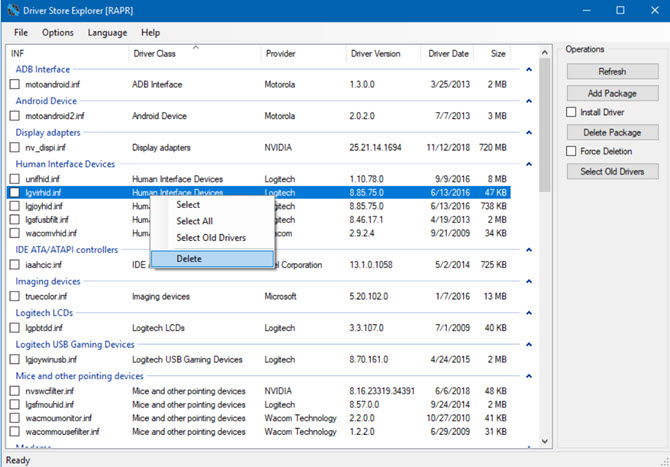This screenshot has height=467, width=670.
Task: Sort by the Provider column header
Action: tap(303, 53)
